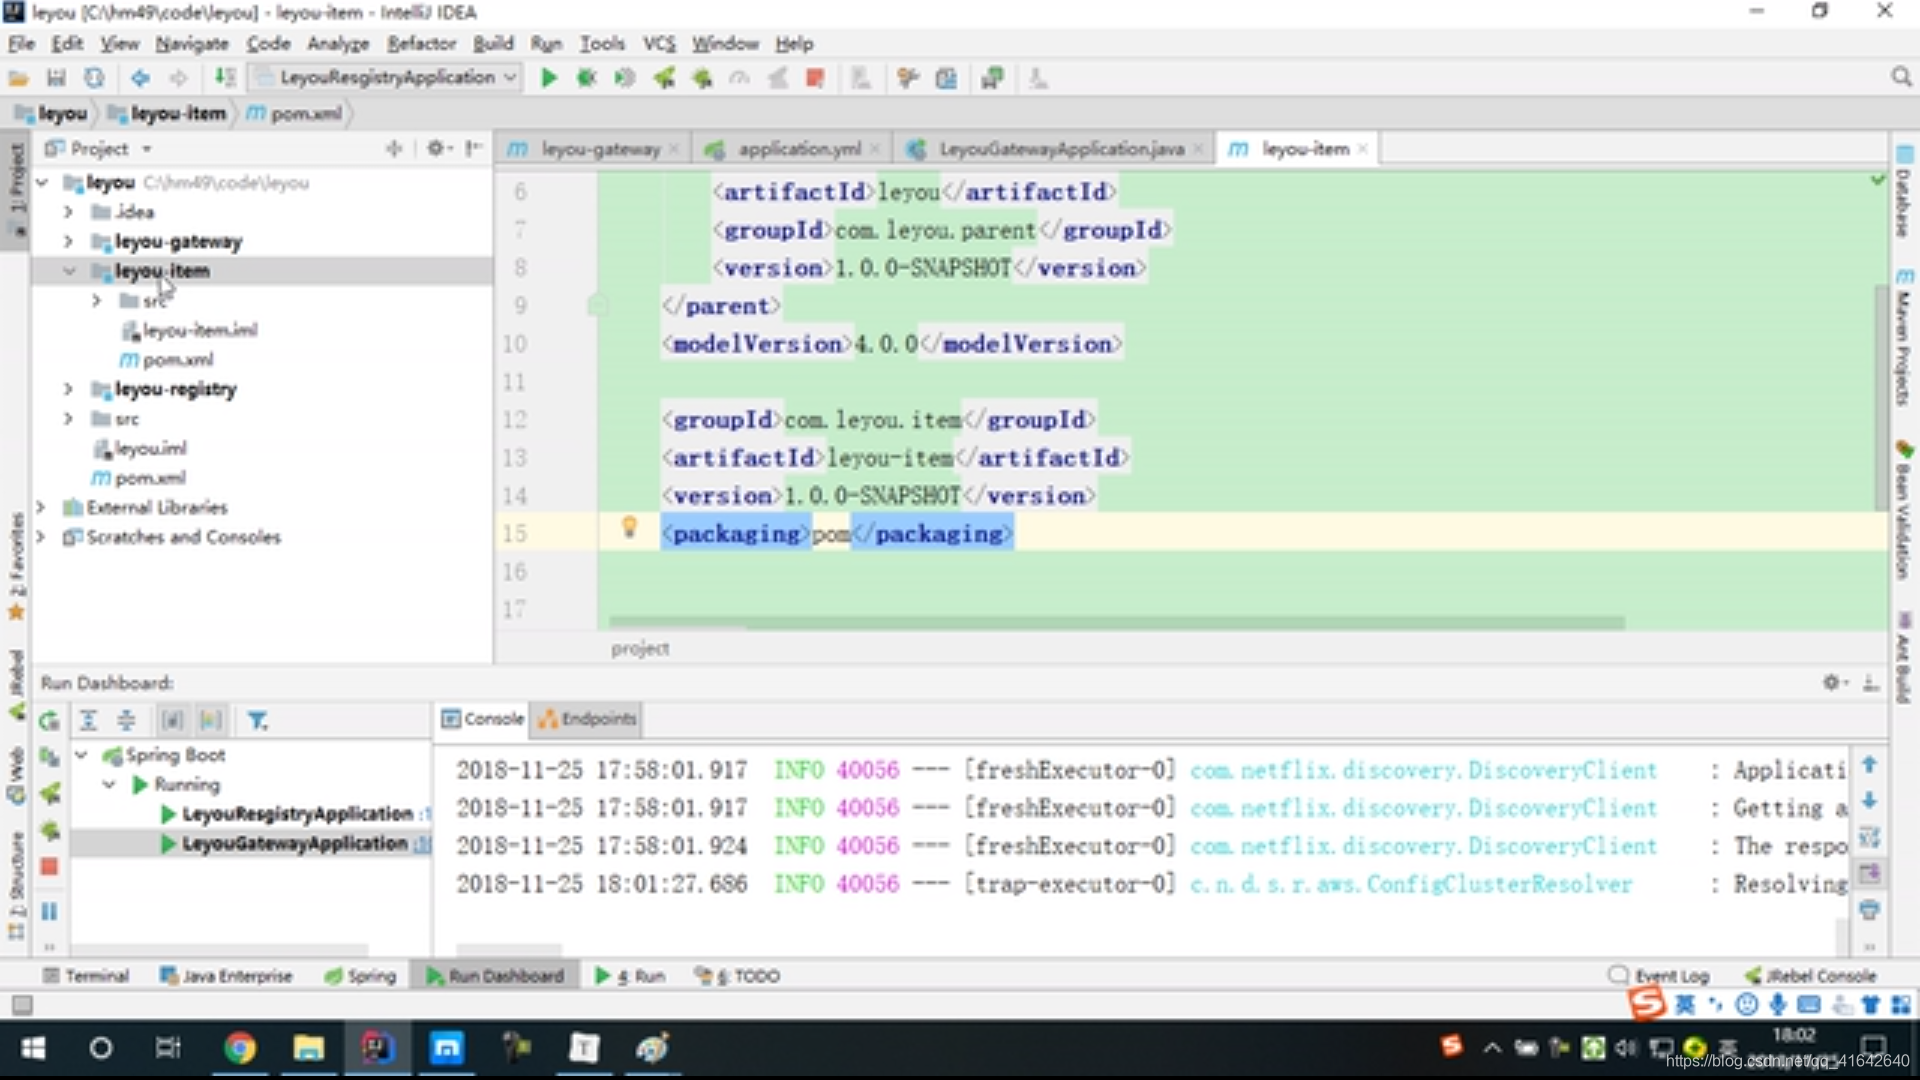1920x1080 pixels.
Task: Start debugging with the Debug bug icon
Action: point(587,78)
